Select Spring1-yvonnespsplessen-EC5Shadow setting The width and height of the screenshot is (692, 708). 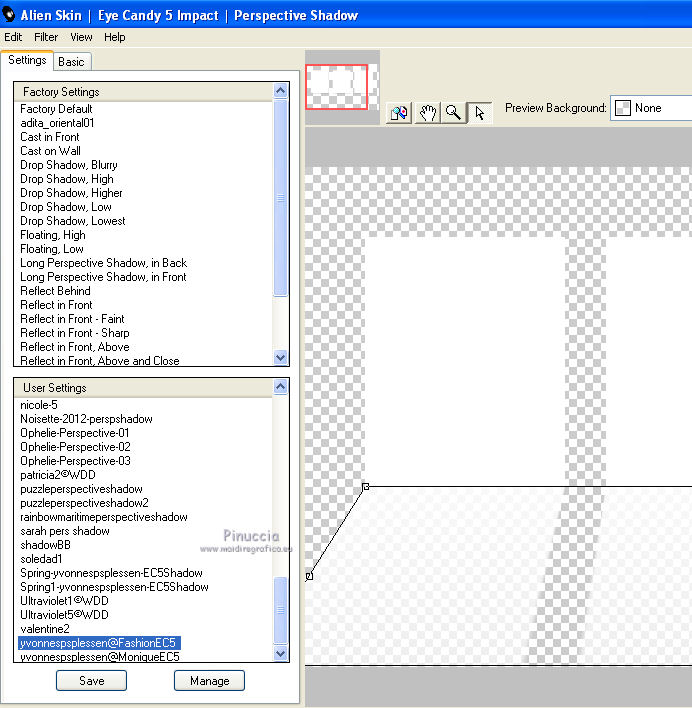coord(114,587)
